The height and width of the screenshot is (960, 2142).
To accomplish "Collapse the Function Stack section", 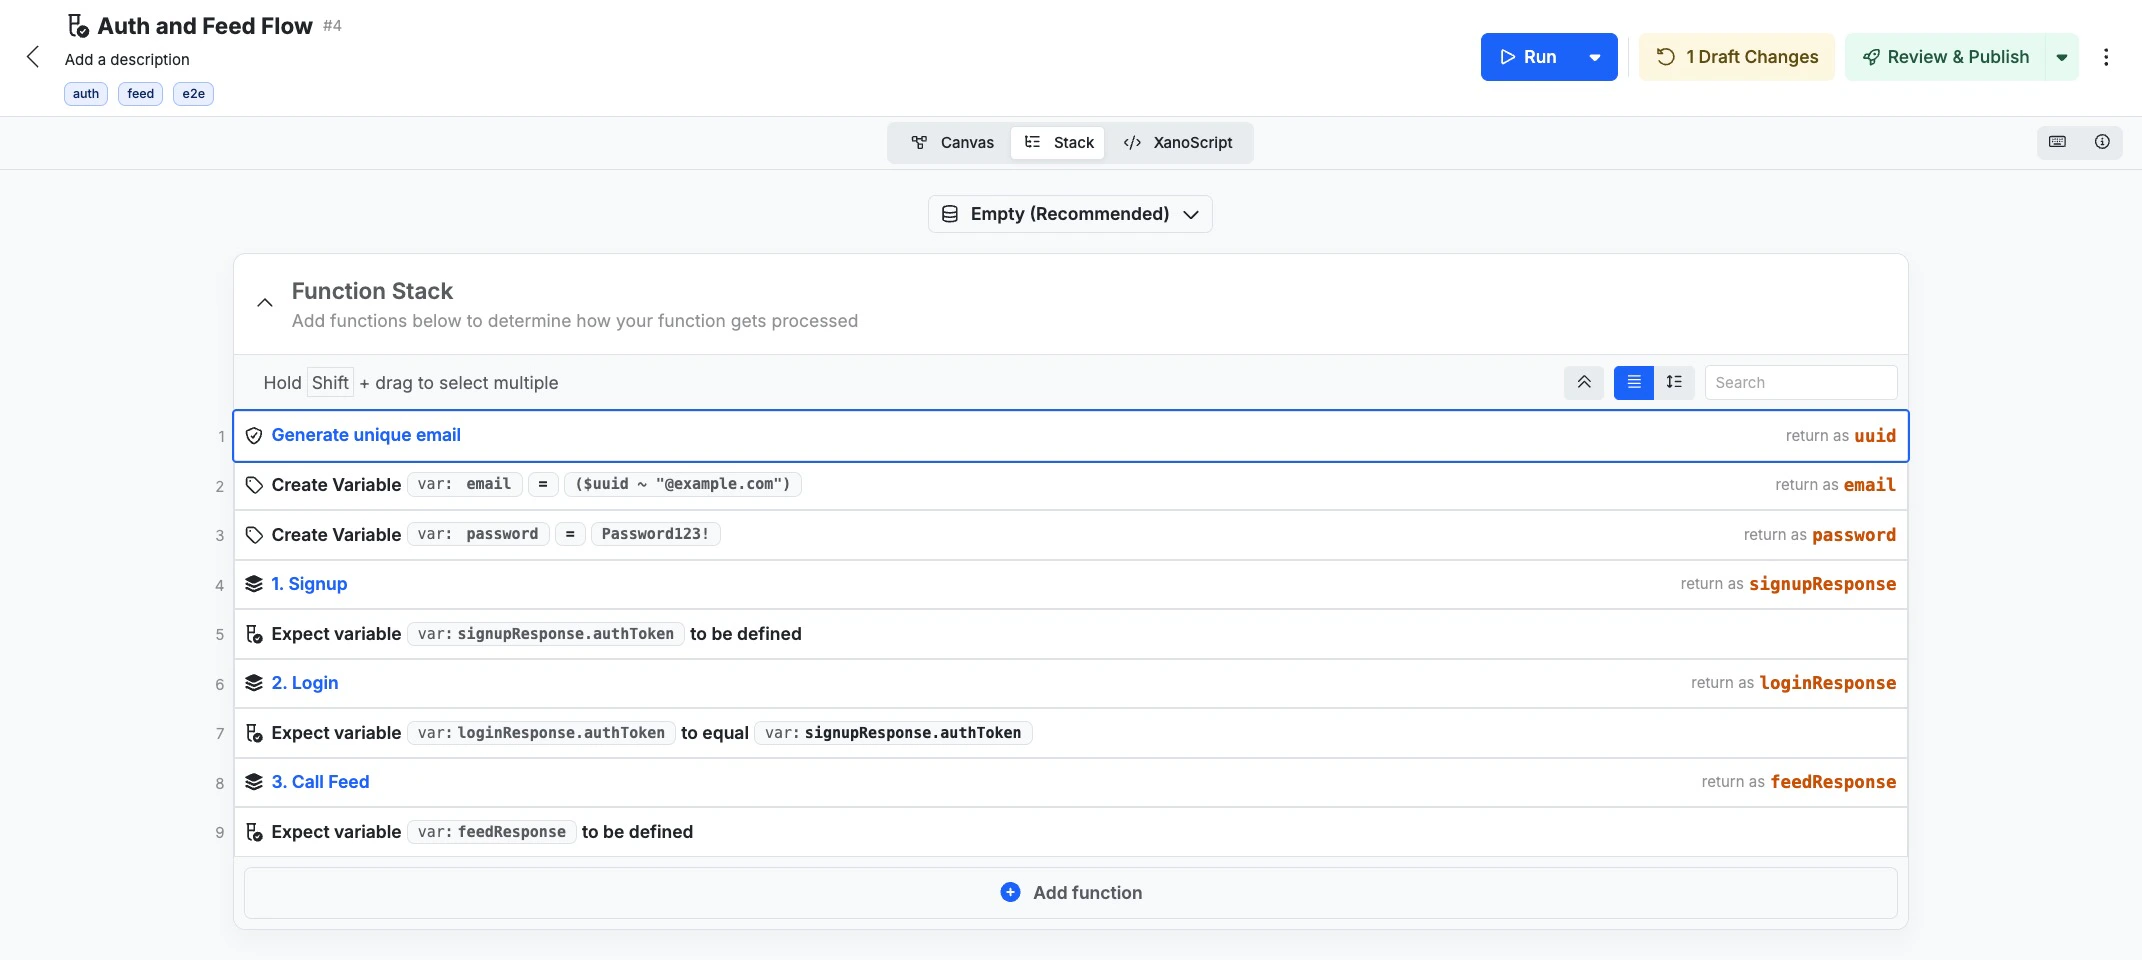I will pyautogui.click(x=265, y=303).
